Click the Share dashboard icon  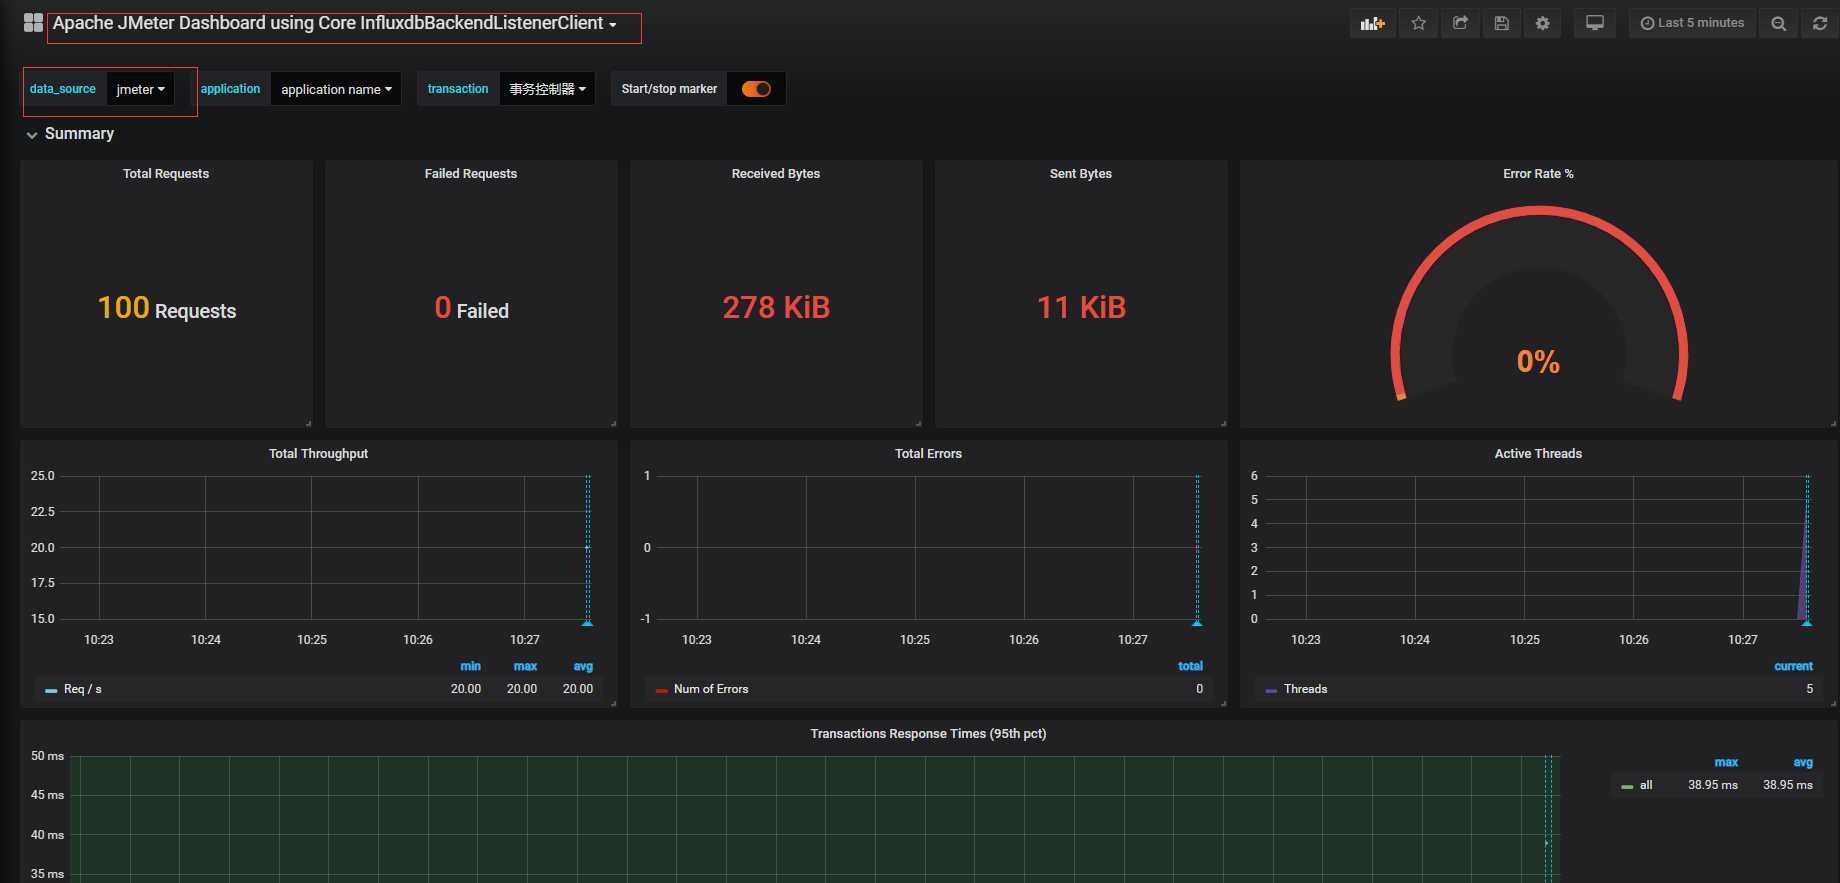[1460, 23]
